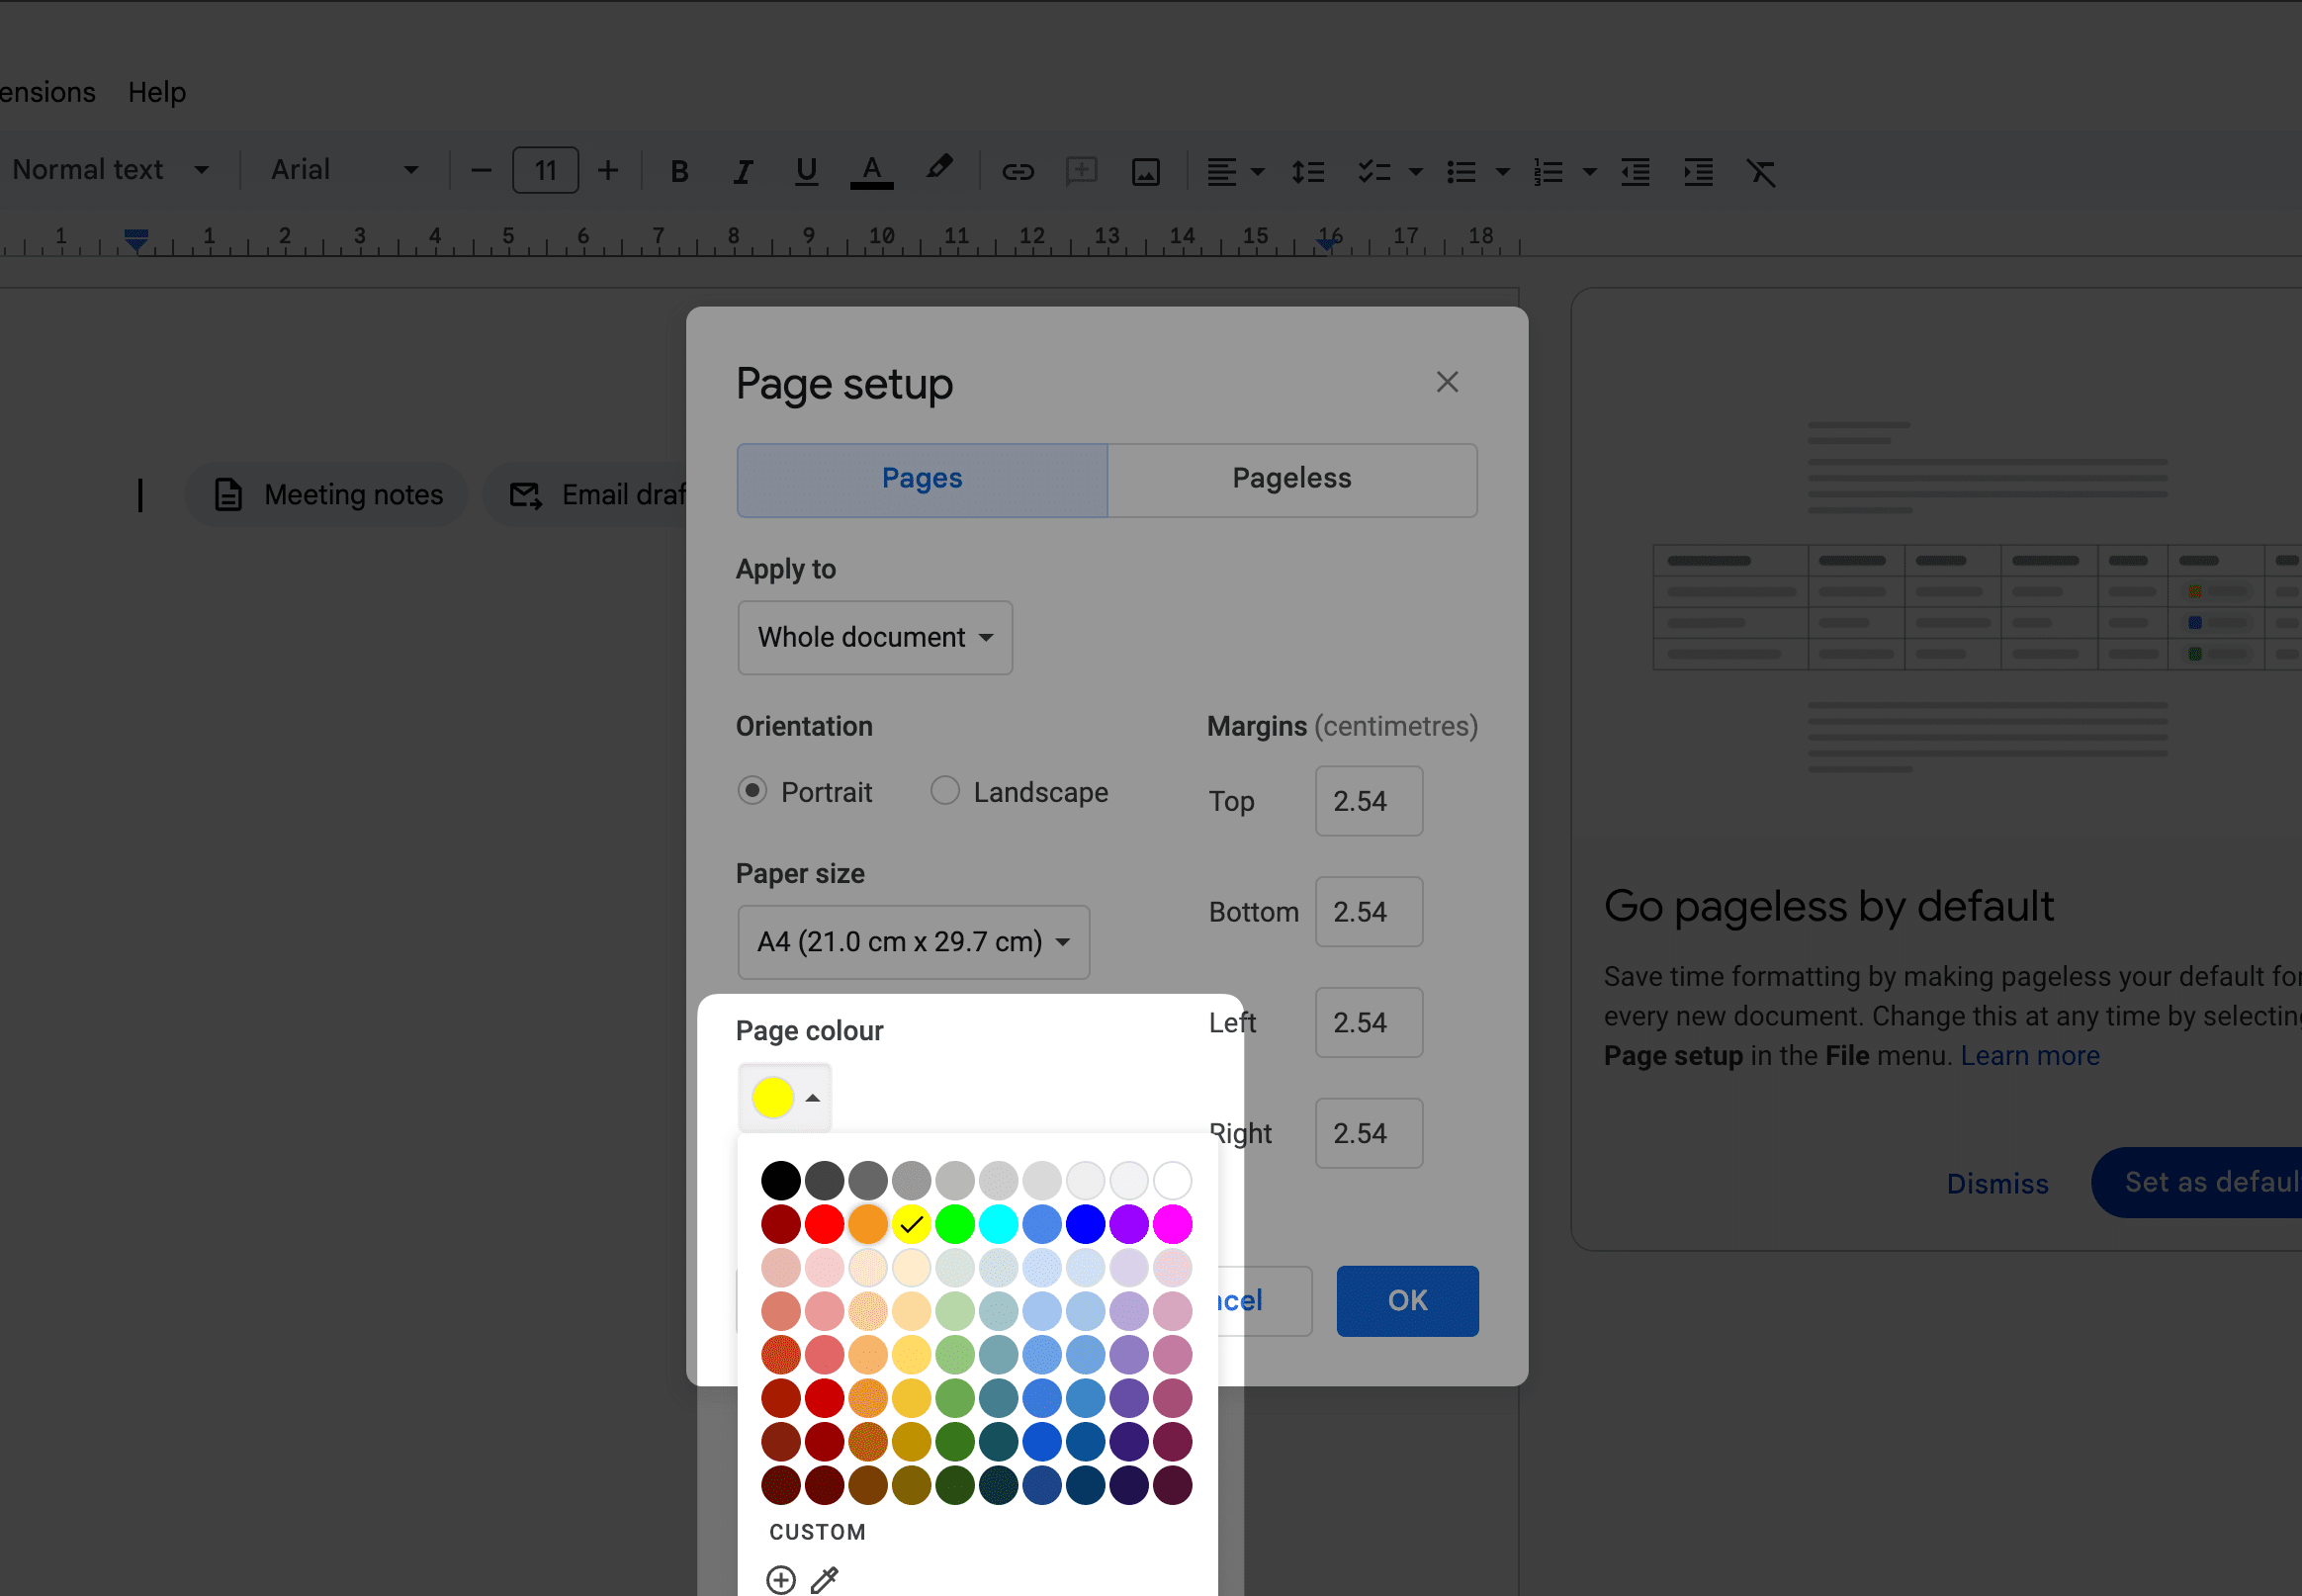Toggle underline formatting in toolbar
2302x1596 pixels.
tap(806, 172)
